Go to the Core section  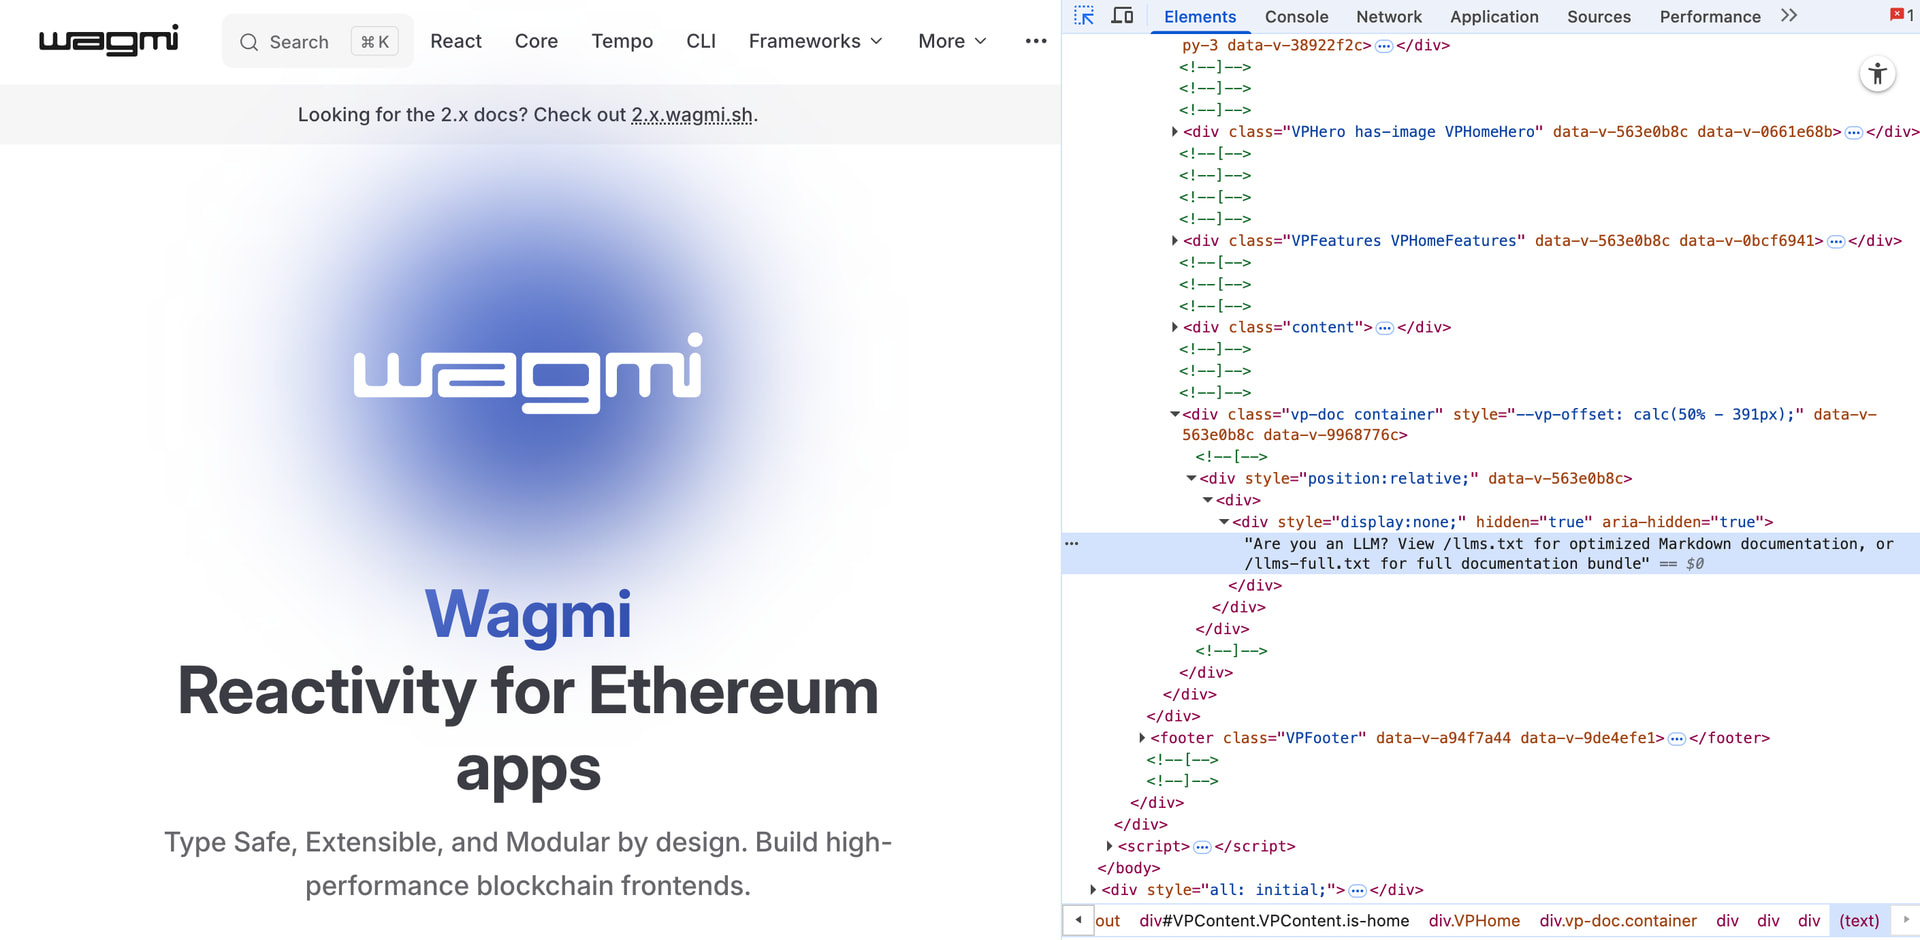coord(536,41)
